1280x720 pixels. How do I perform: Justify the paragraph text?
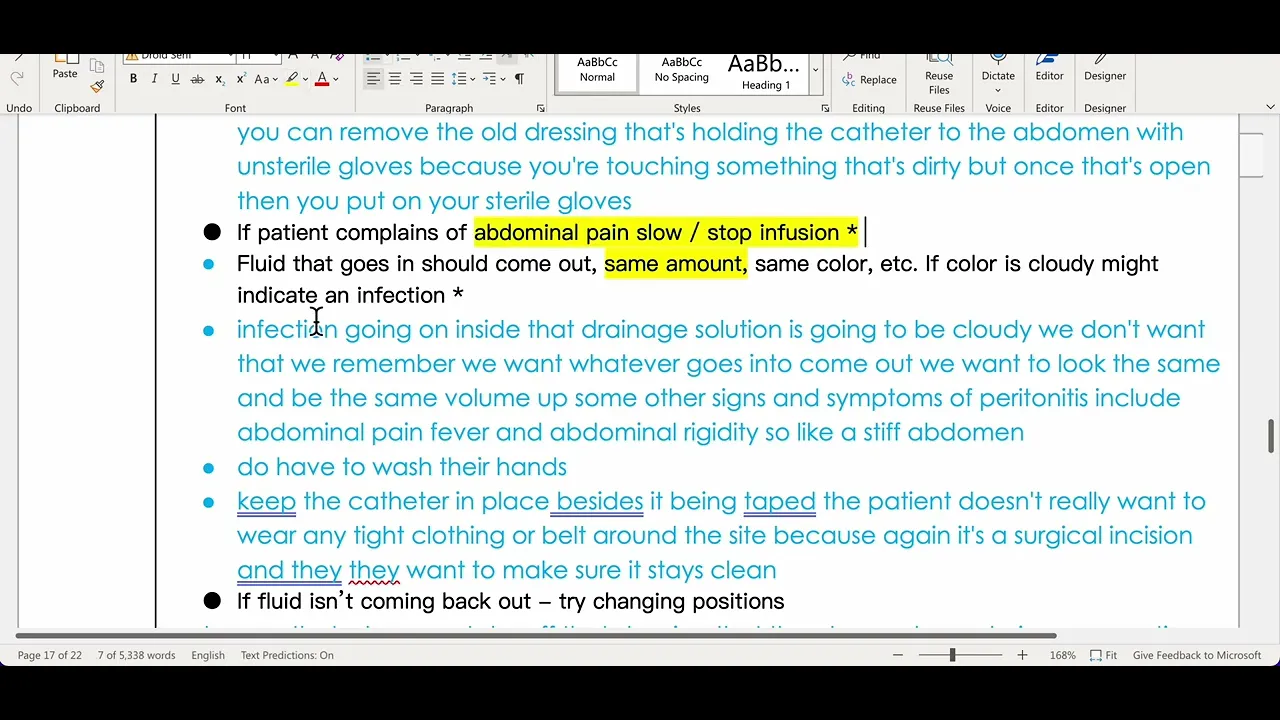pyautogui.click(x=437, y=79)
